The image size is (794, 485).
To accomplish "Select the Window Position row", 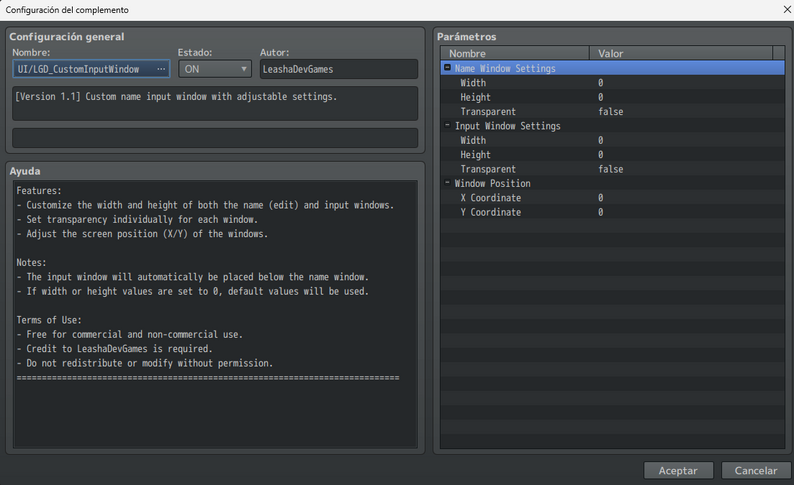I will point(612,183).
